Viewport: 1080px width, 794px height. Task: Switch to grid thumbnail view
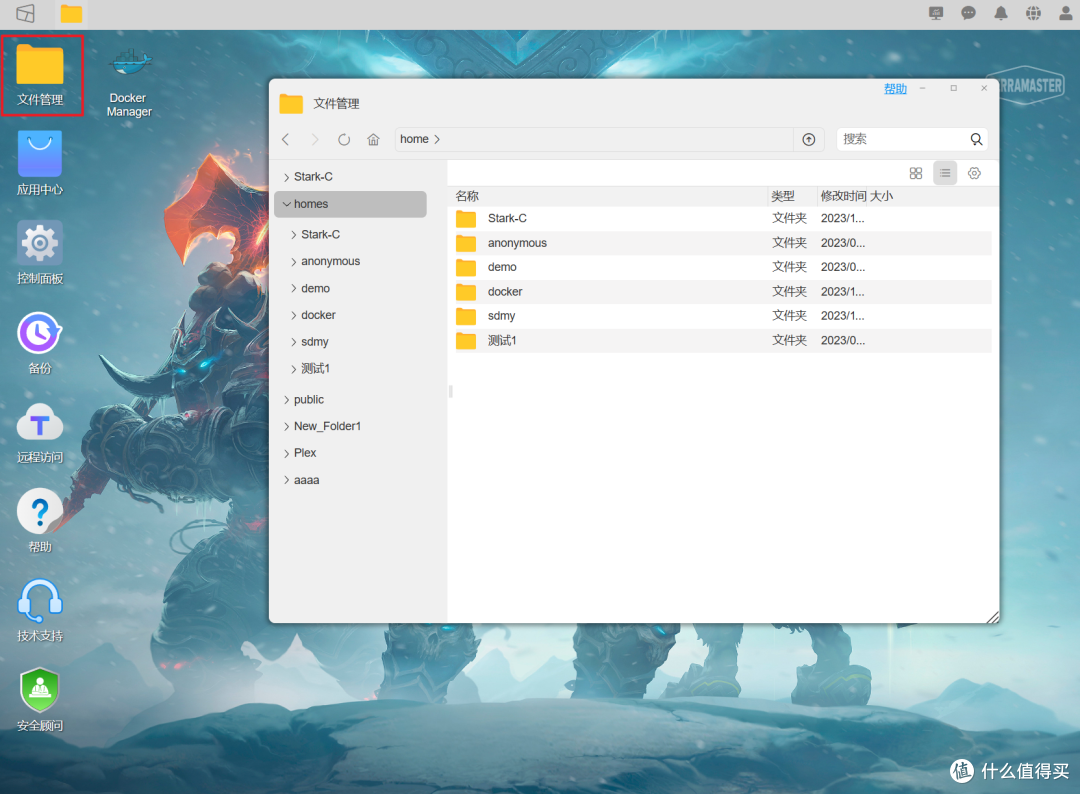915,174
